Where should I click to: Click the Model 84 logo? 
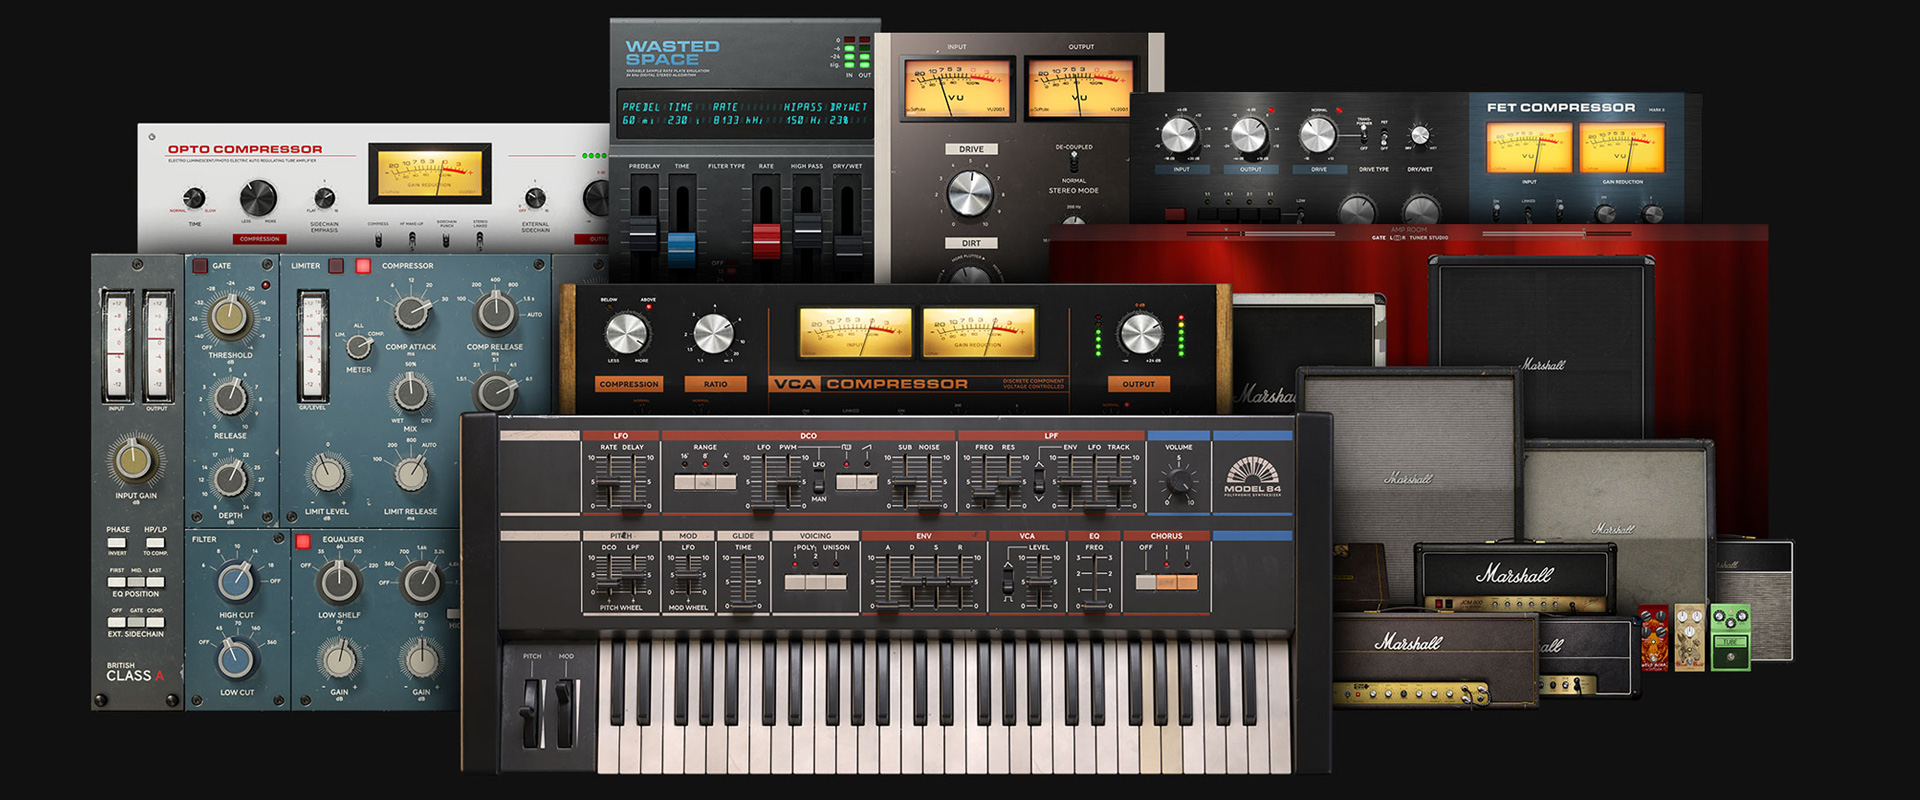[x=1252, y=476]
